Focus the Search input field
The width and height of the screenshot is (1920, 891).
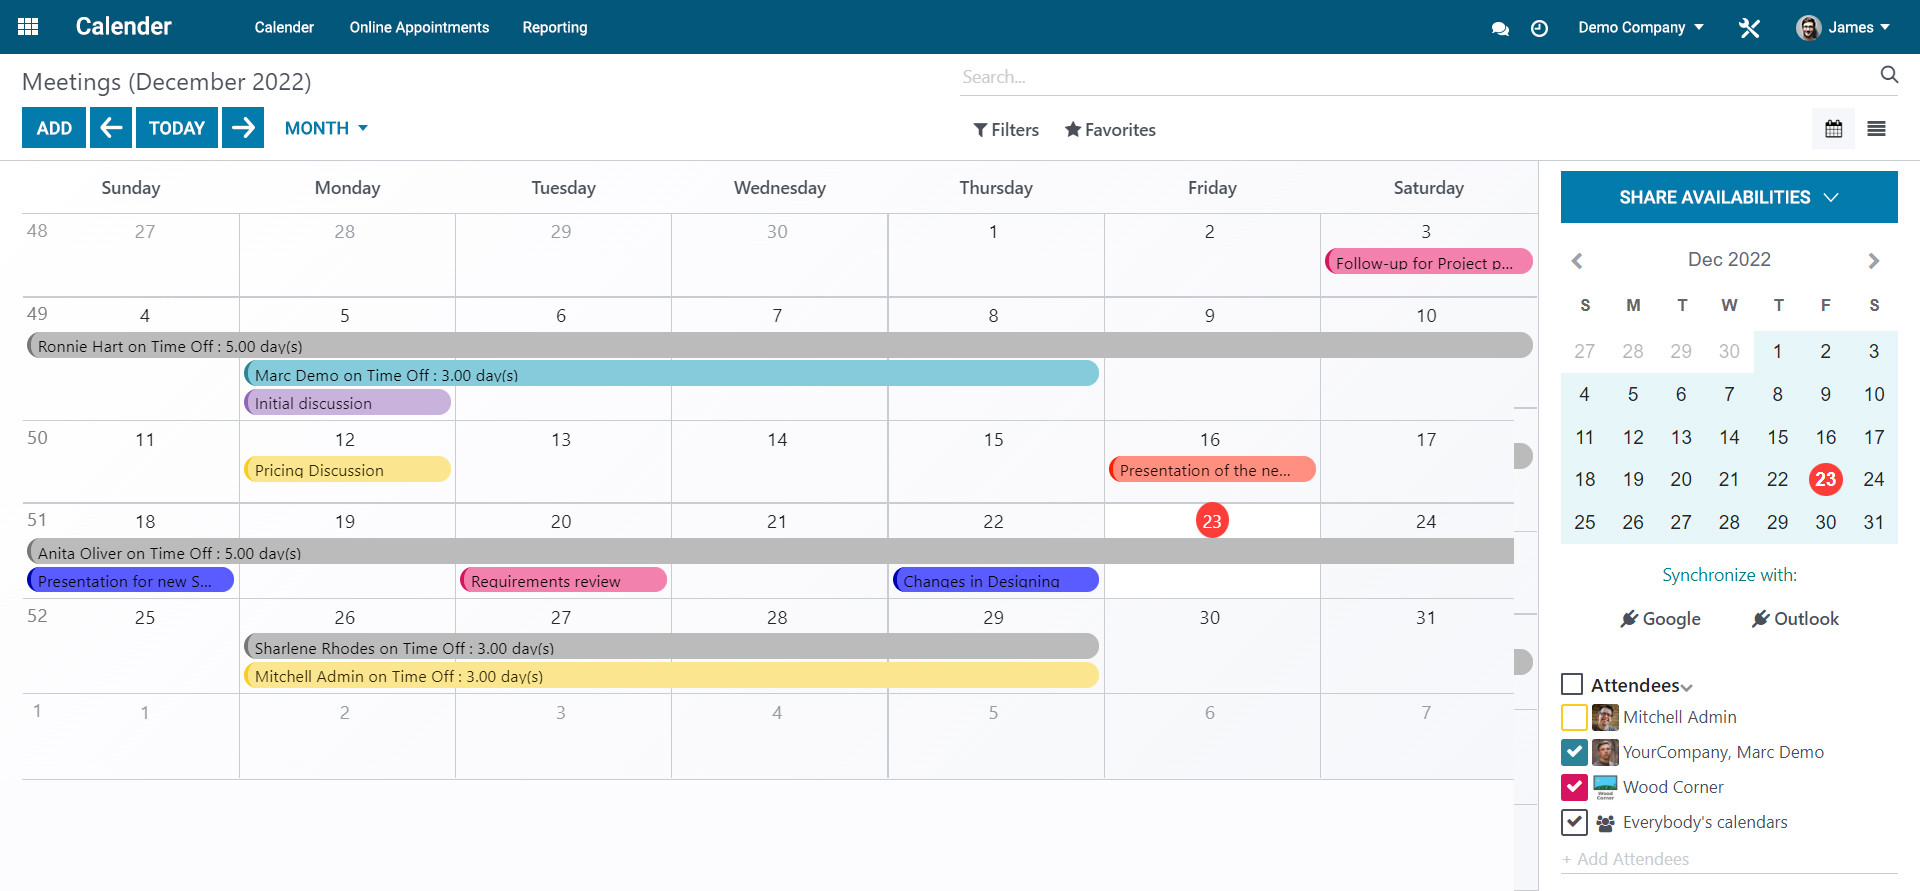pyautogui.click(x=1415, y=77)
